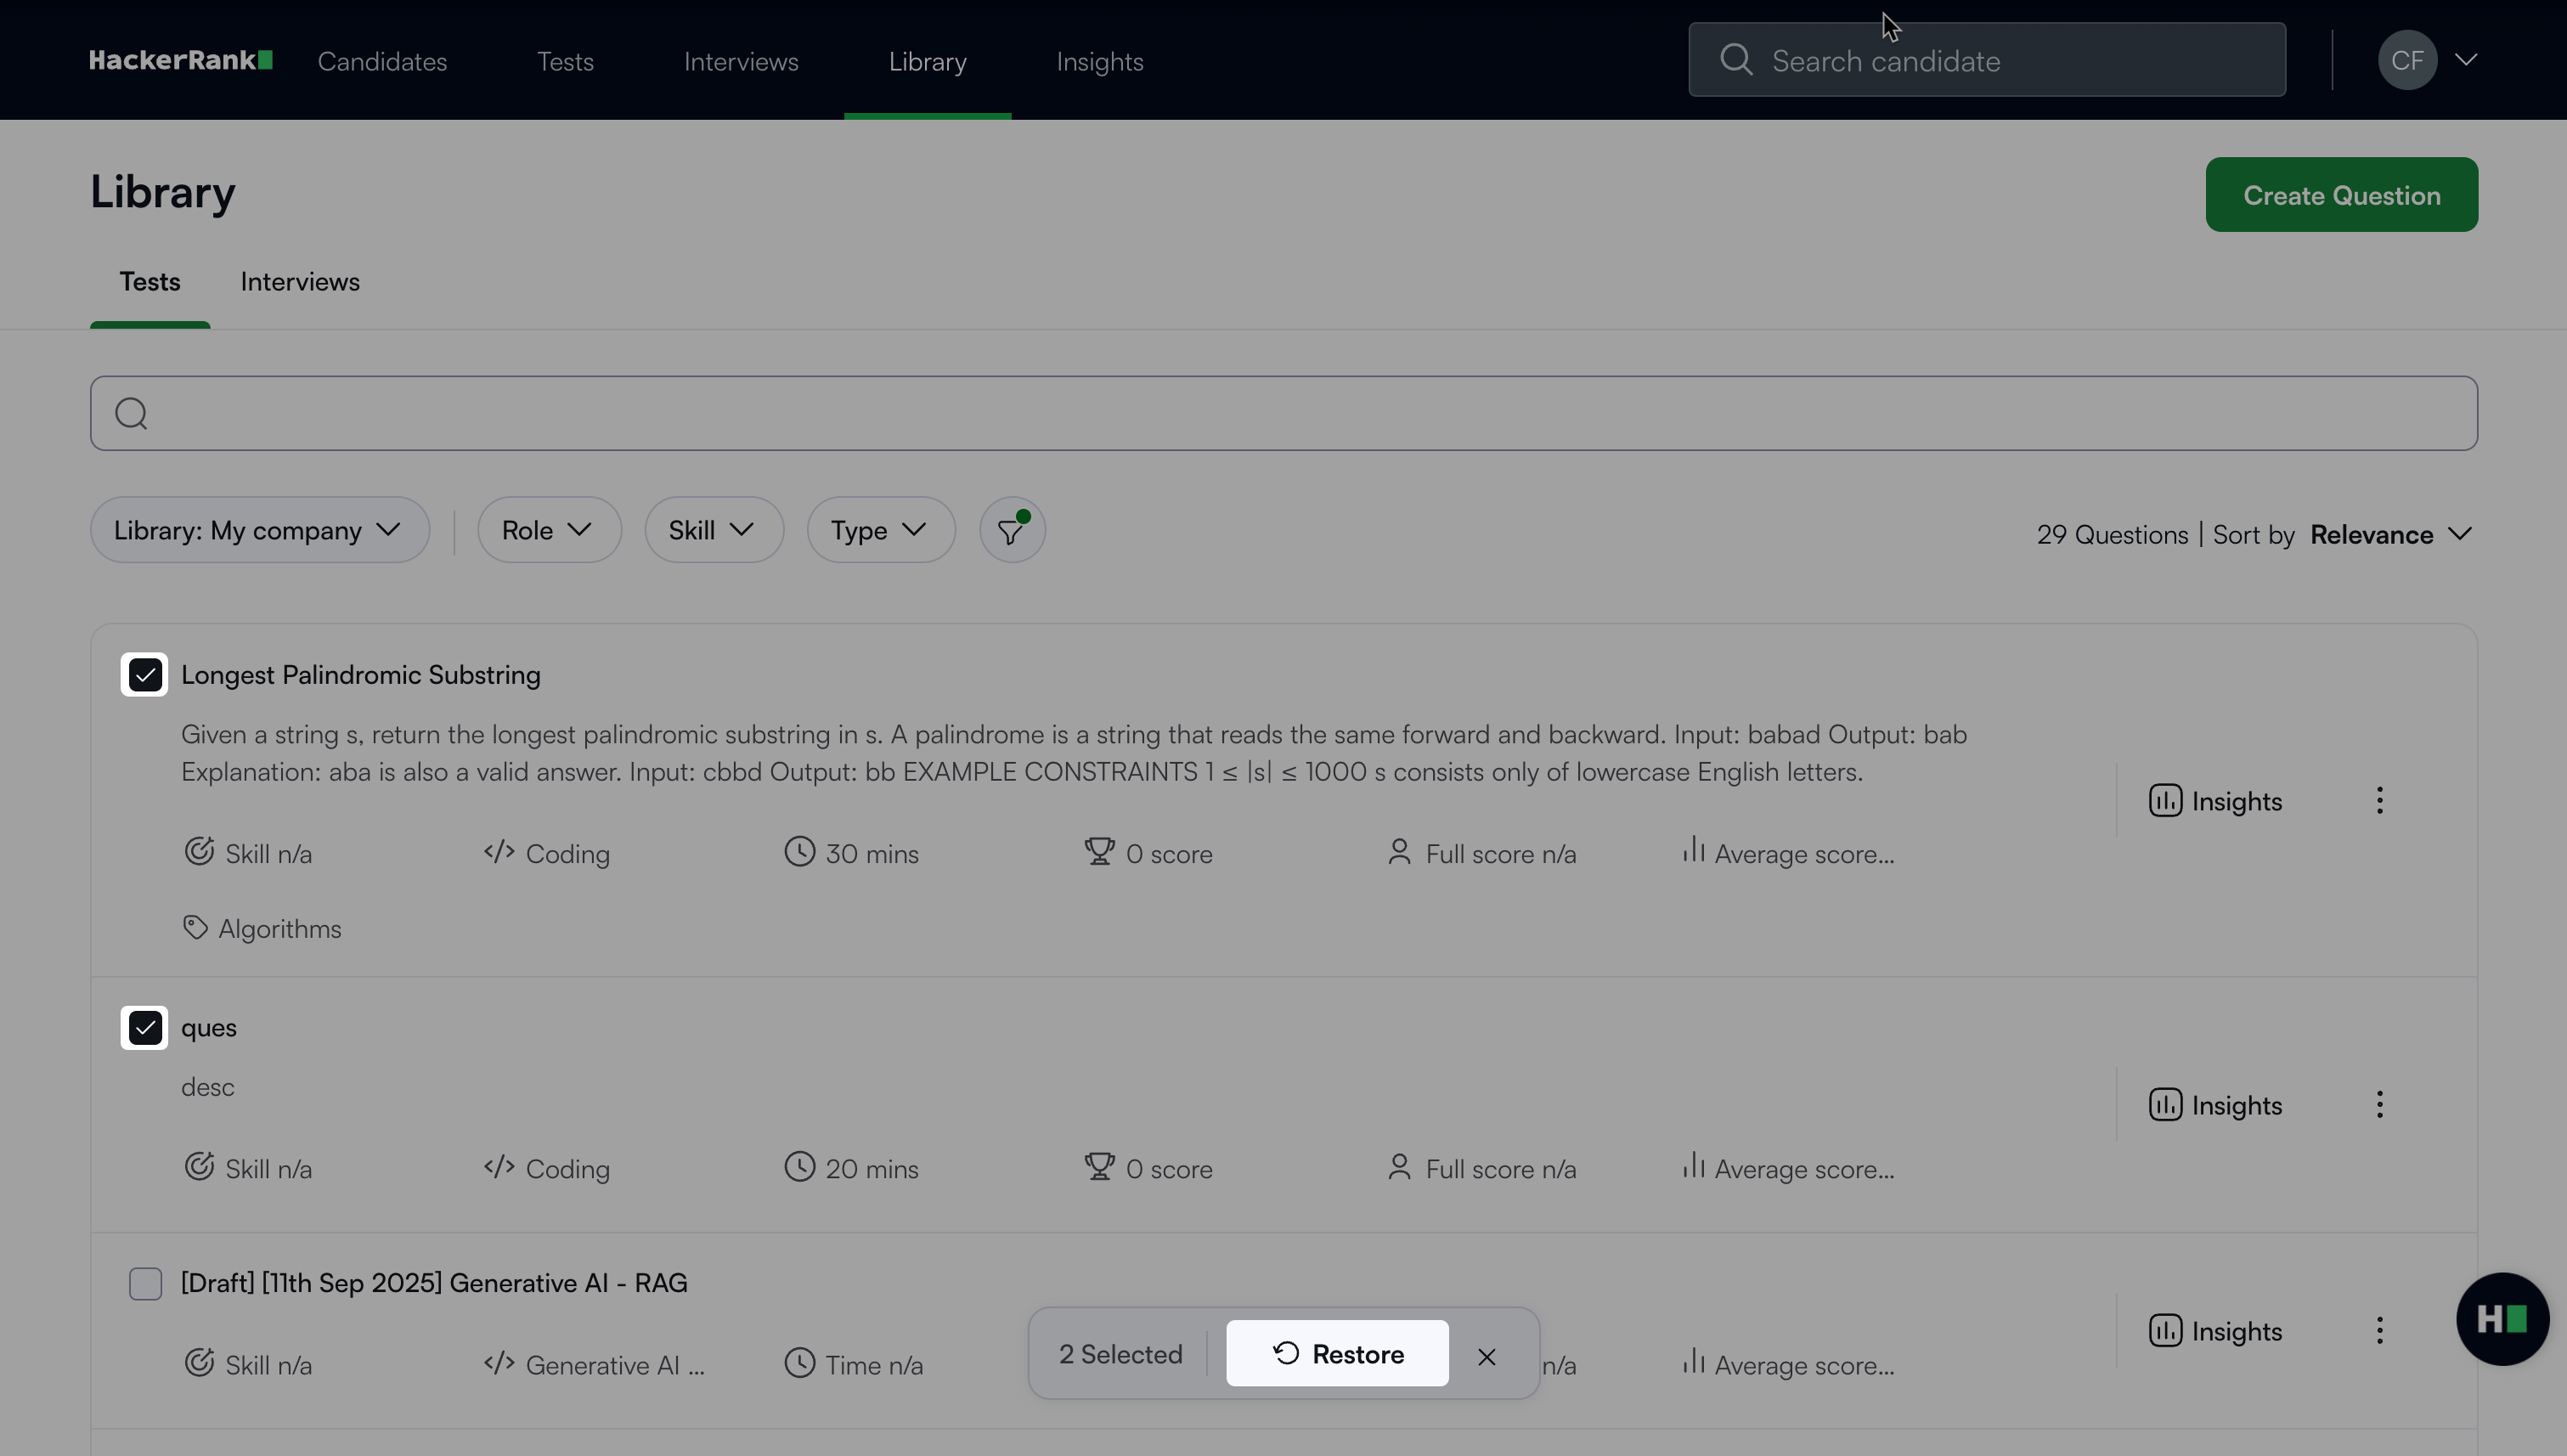Click the HackerRank logo
Screen dimensions: 2567x1456
(x=180, y=61)
